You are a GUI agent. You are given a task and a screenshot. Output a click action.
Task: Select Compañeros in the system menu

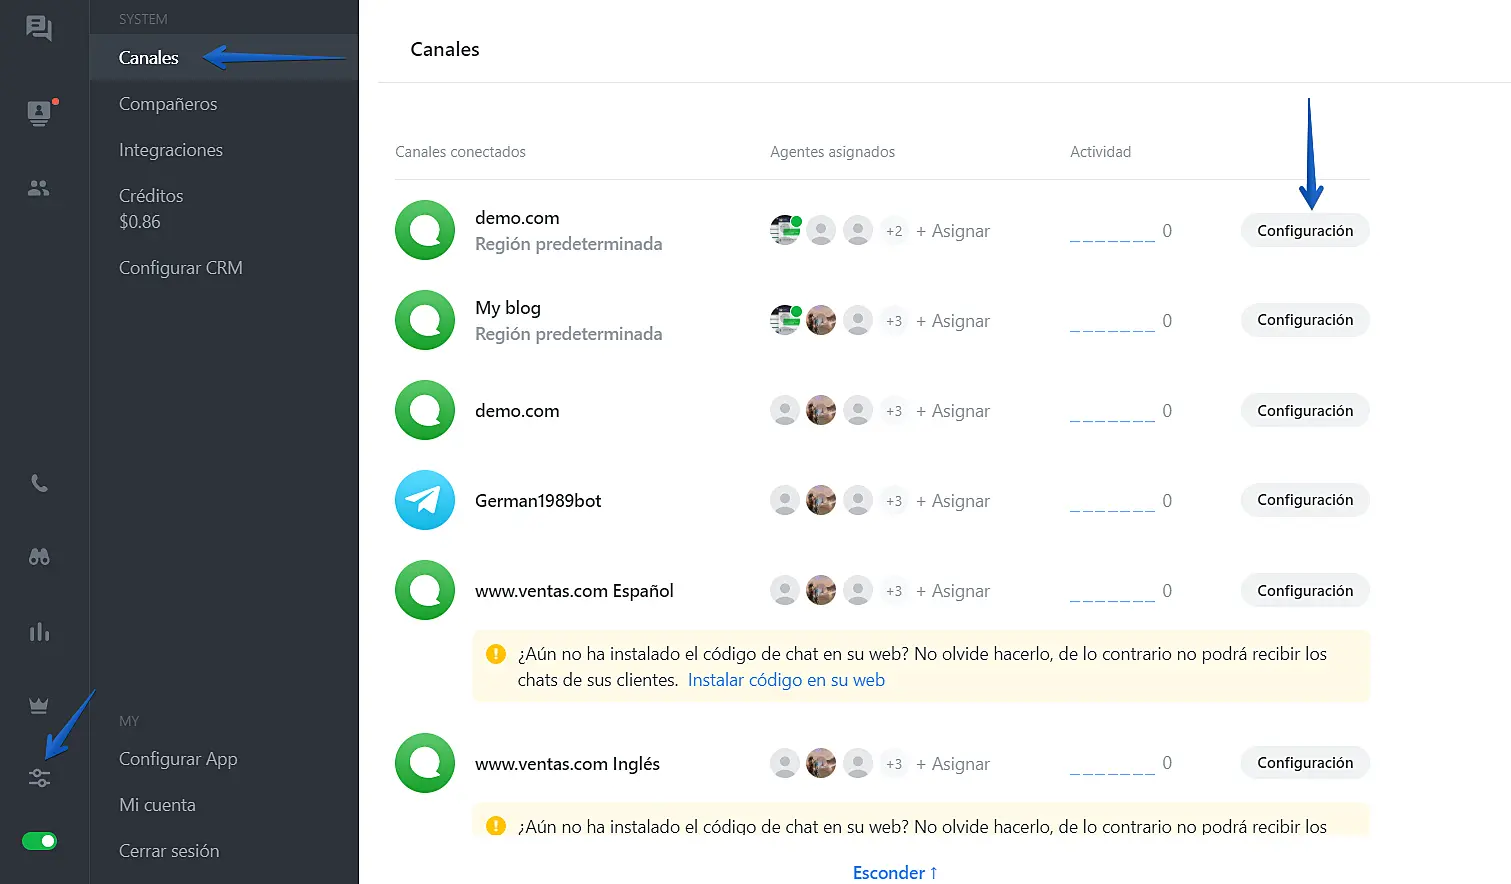click(x=168, y=104)
